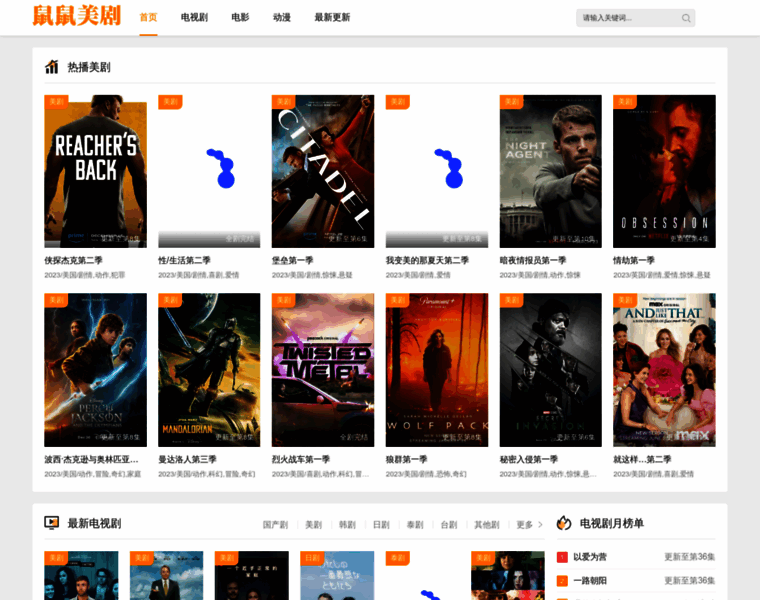This screenshot has height=600, width=760.
Task: Open the title link 堡垒第一季
Action: click(x=292, y=261)
